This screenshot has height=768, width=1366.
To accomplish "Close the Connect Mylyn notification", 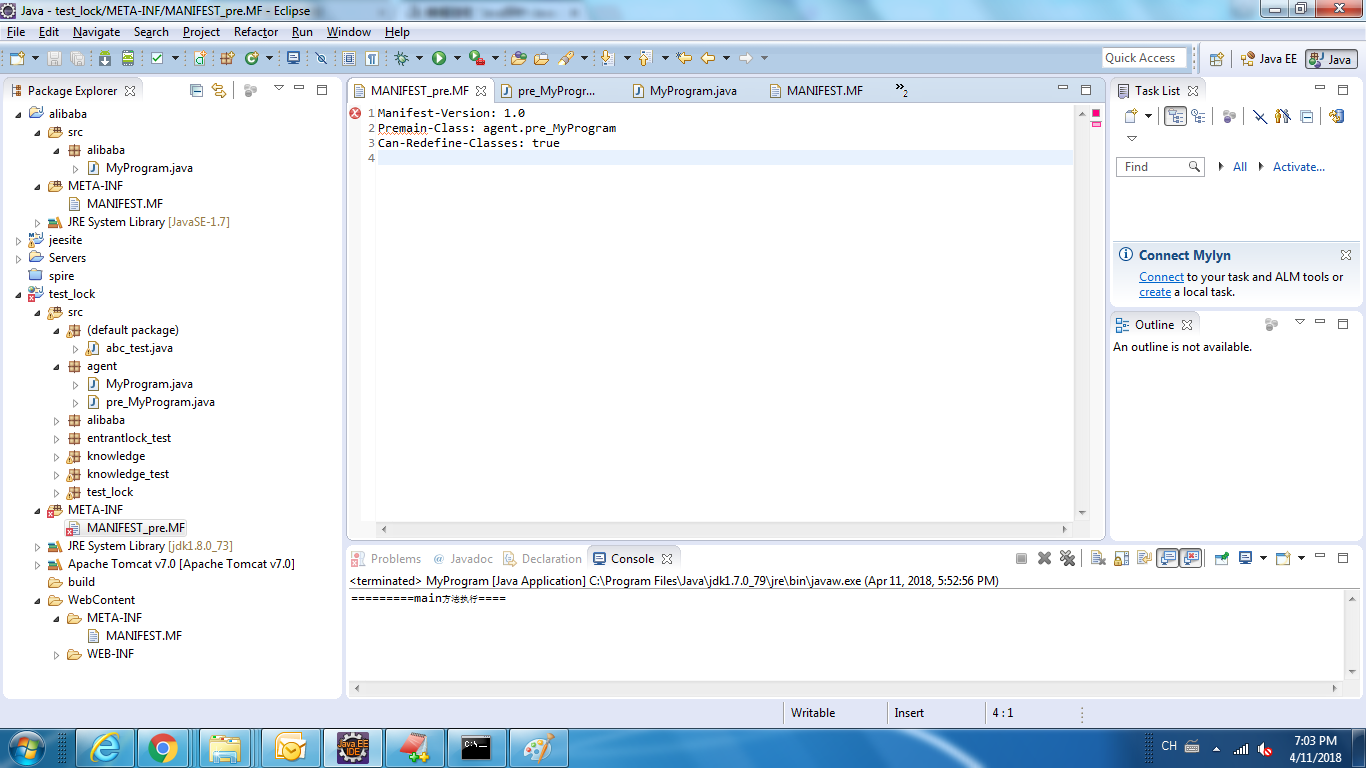I will point(1346,255).
